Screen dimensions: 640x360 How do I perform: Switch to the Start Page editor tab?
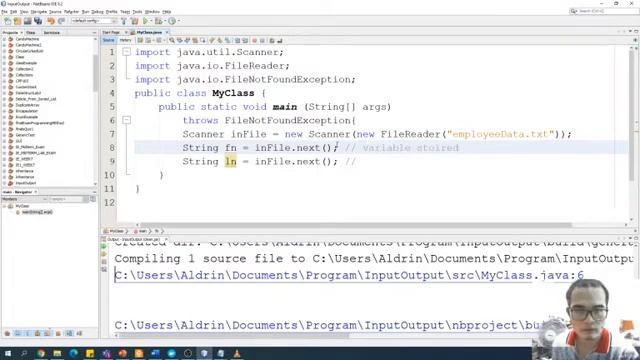tap(111, 32)
